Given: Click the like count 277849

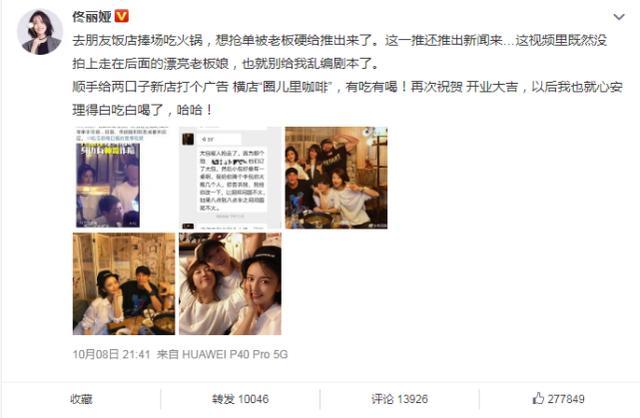Looking at the screenshot, I should coord(566,399).
